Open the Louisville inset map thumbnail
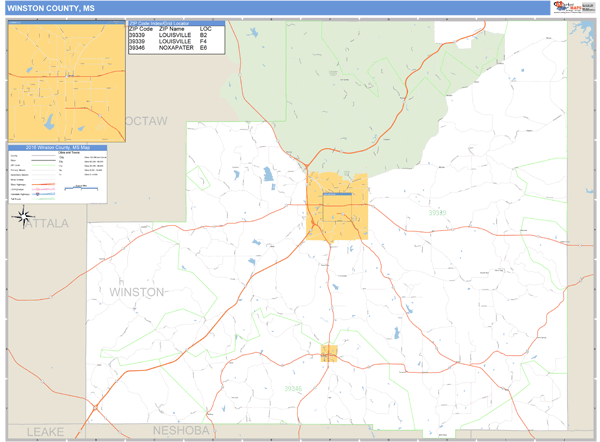Screen dimensions: 600x442 click(x=67, y=82)
